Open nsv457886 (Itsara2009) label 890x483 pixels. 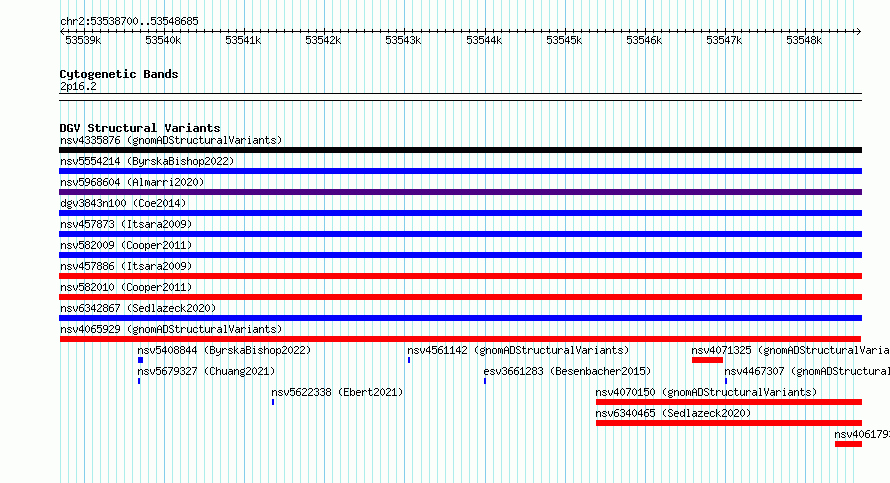(x=126, y=266)
